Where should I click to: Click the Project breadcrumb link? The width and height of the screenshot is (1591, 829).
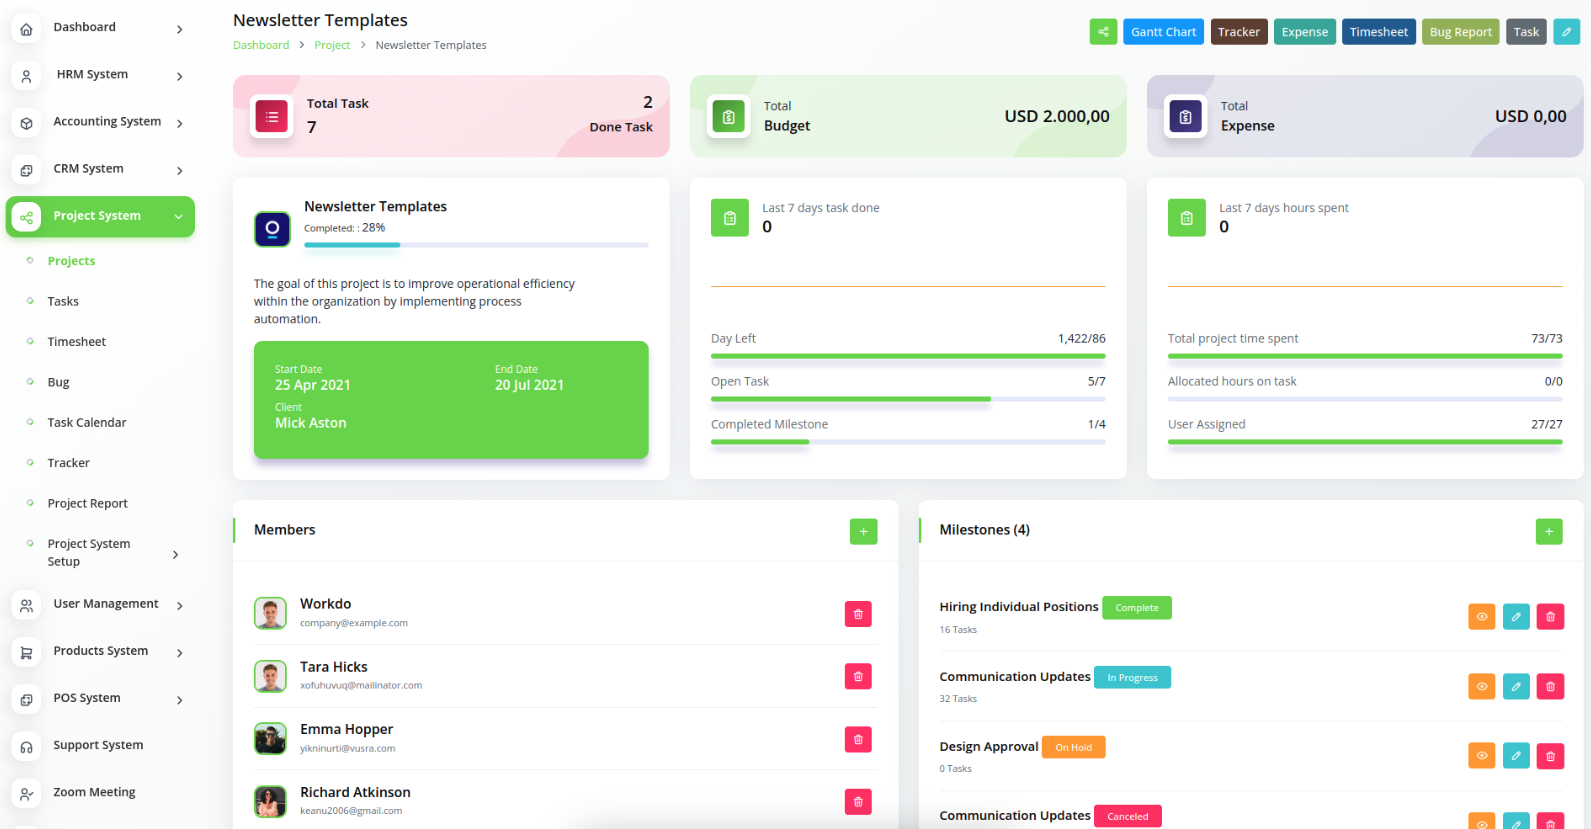(332, 45)
